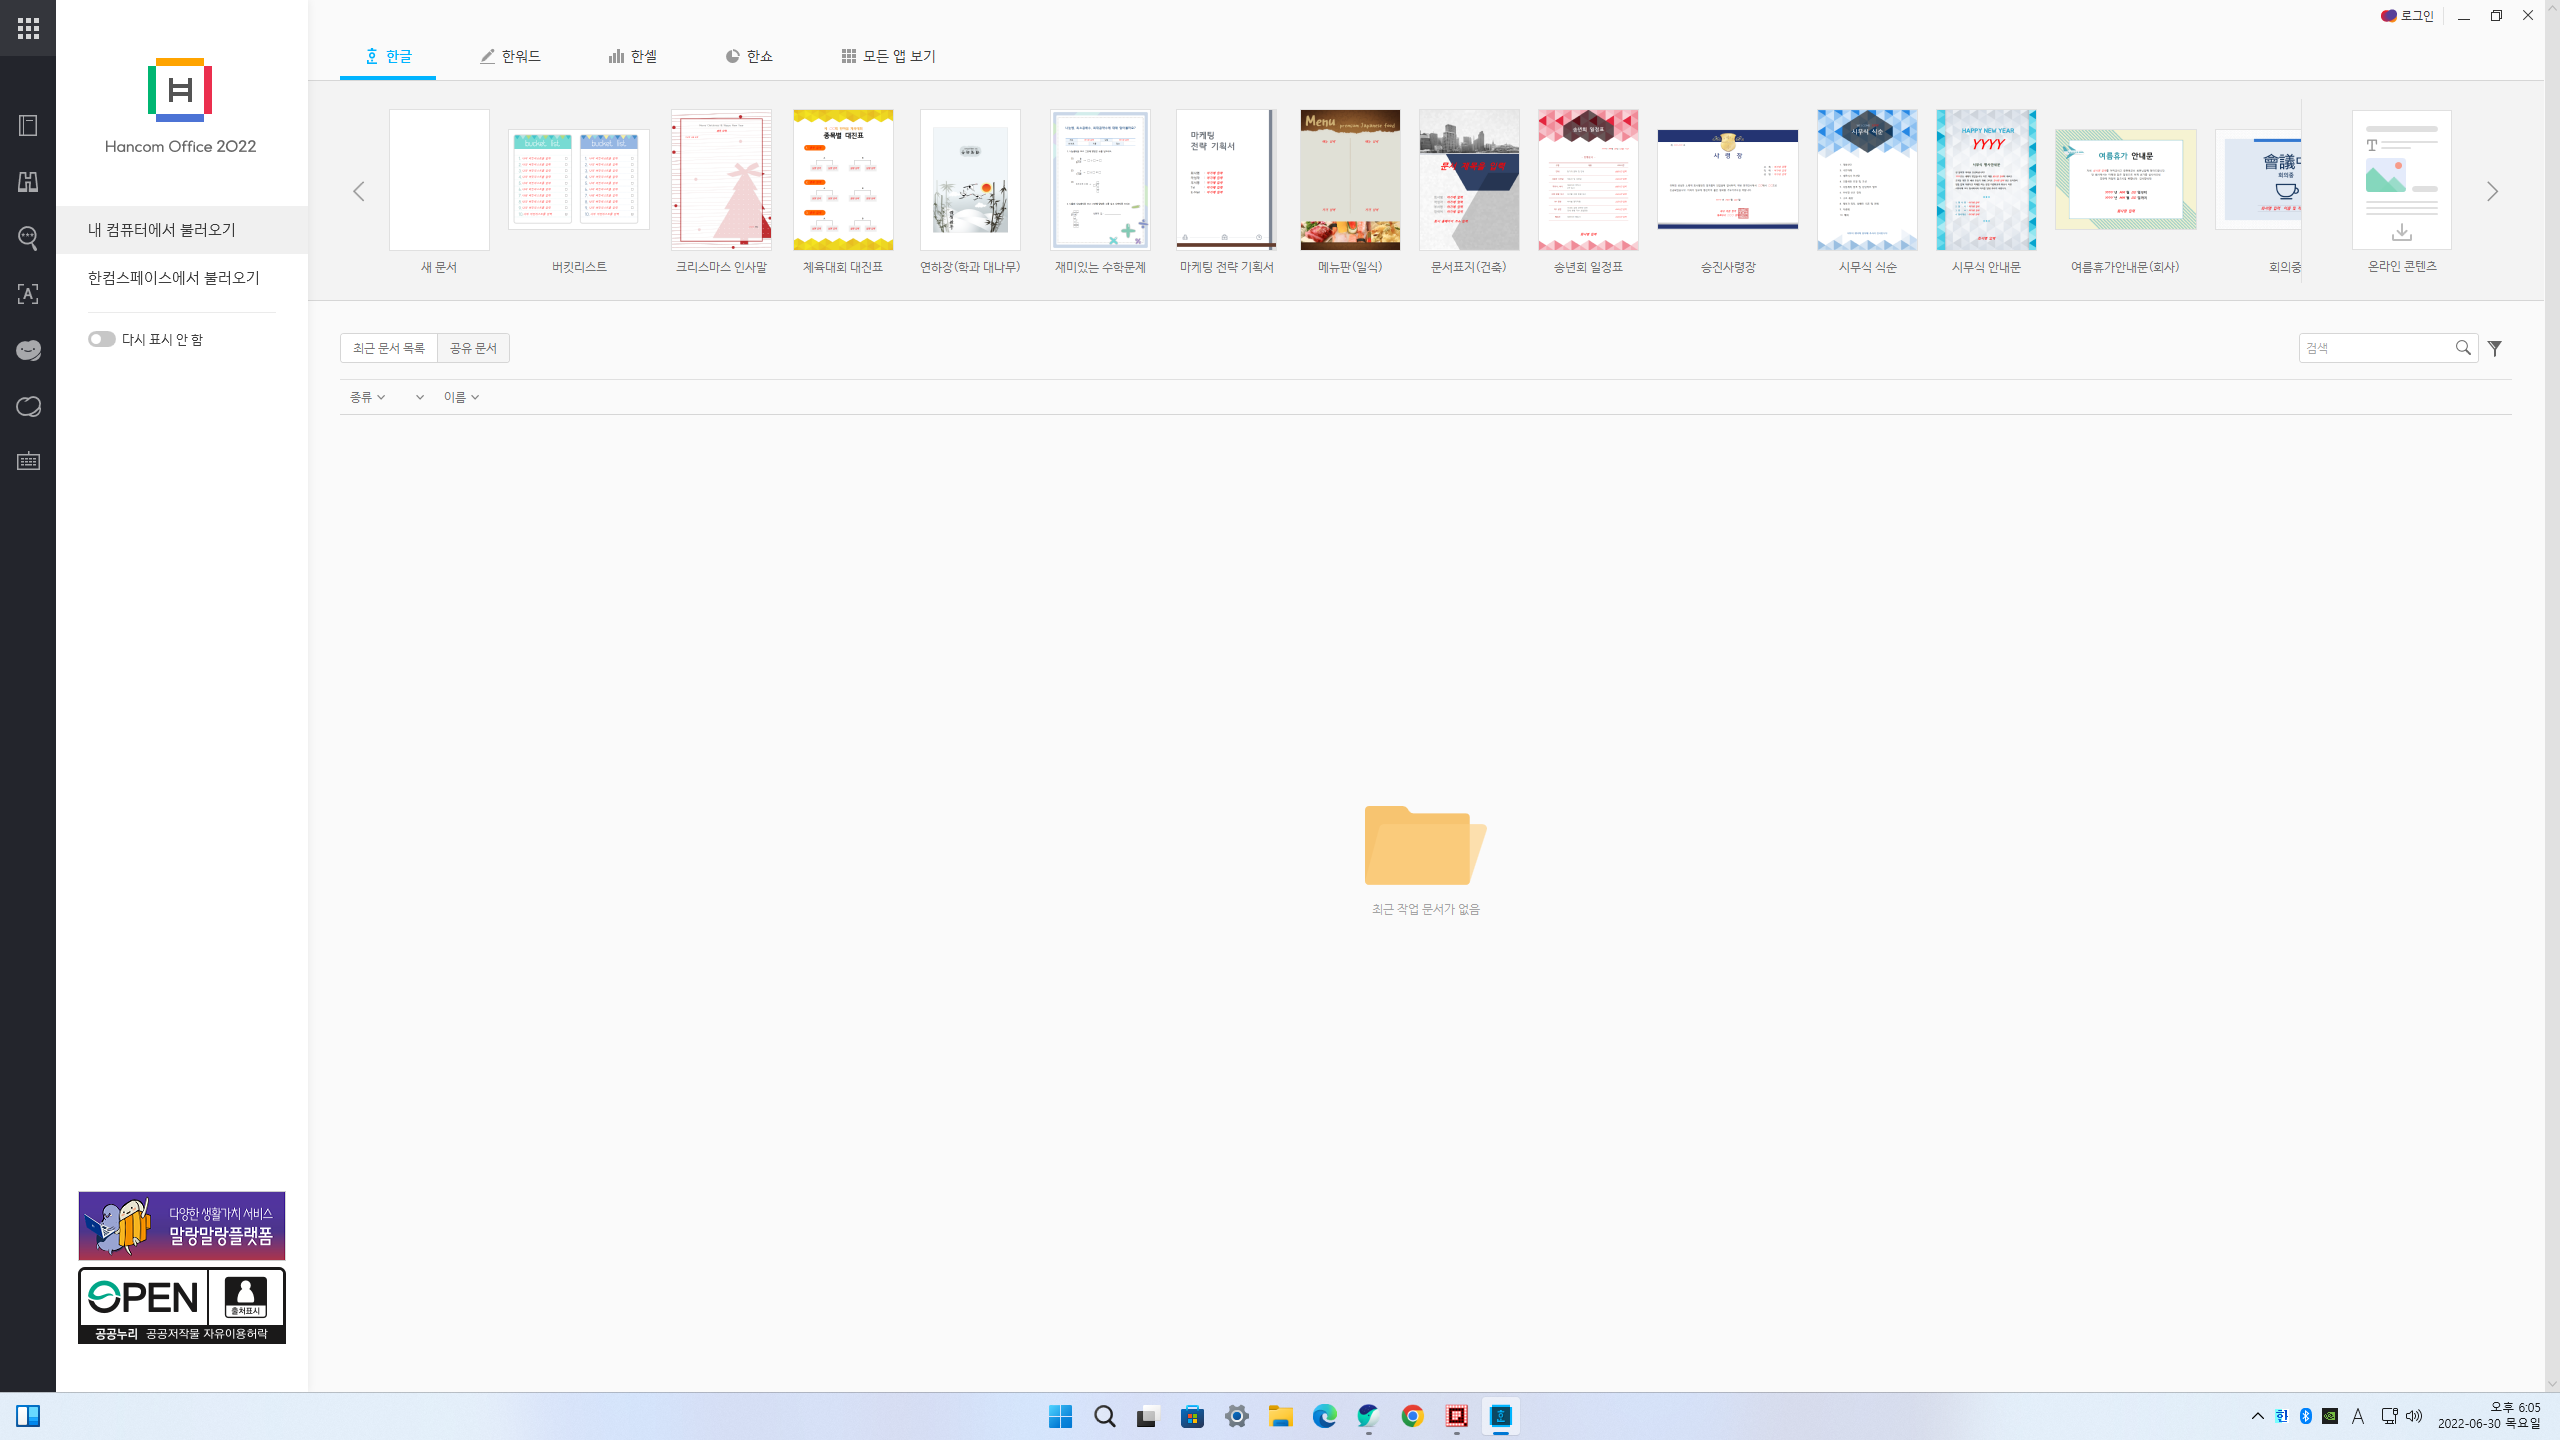The width and height of the screenshot is (2560, 1440).
Task: Click the filter funnel icon beside search
Action: coord(2495,348)
